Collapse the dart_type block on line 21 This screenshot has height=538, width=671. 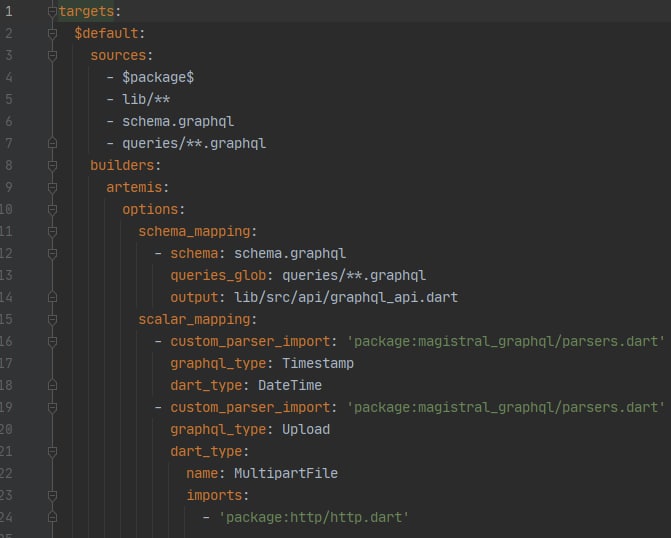(x=52, y=452)
